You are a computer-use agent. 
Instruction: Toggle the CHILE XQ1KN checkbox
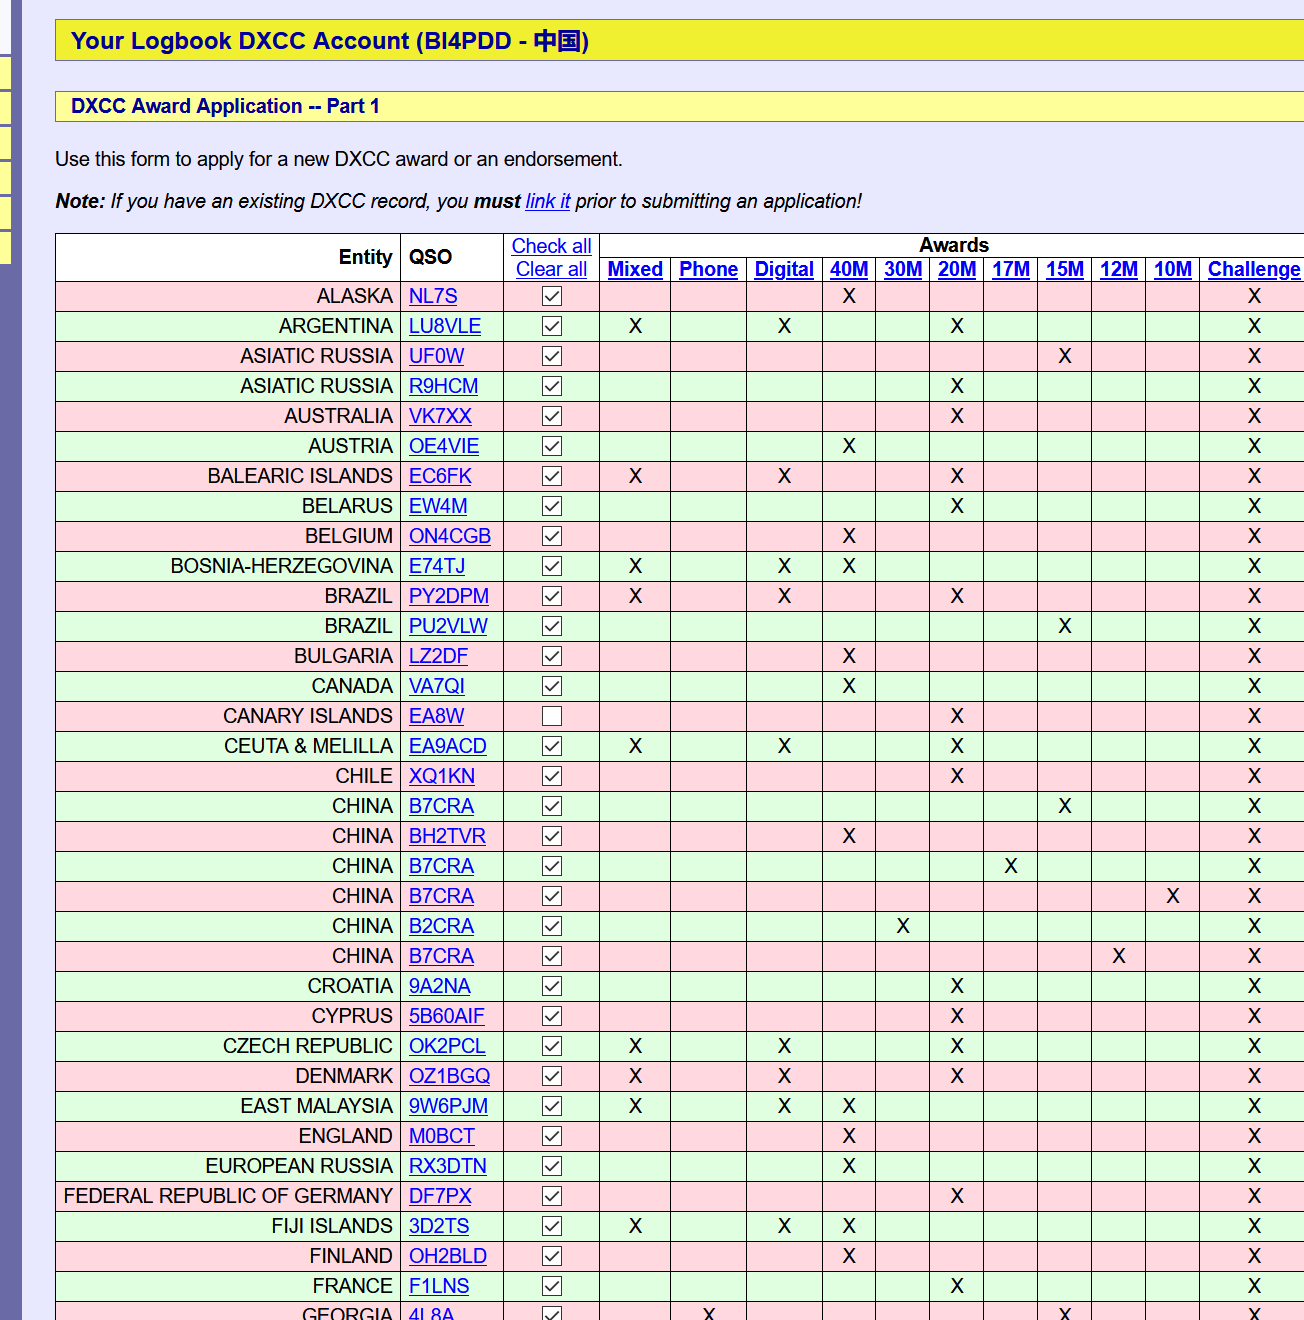[552, 776]
